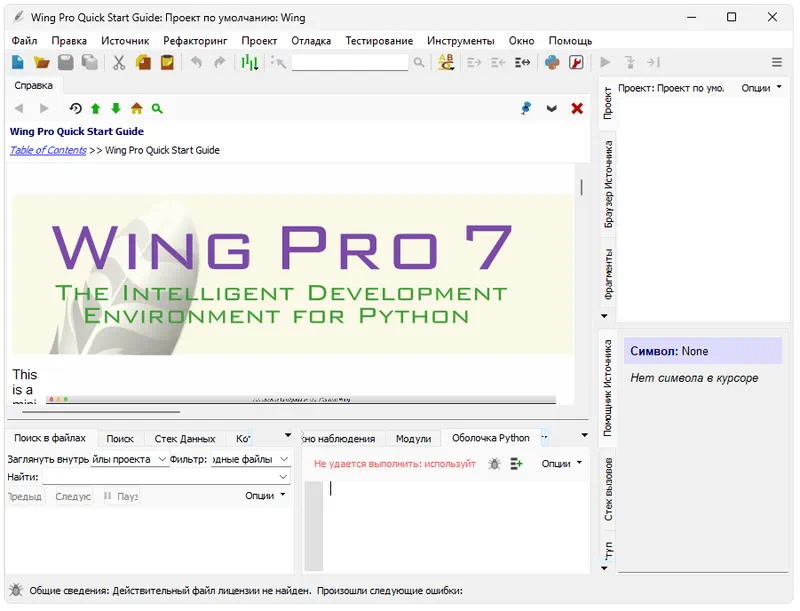The height and width of the screenshot is (611, 800).
Task: Click the green bars icon in toolbar
Action: [x=249, y=62]
